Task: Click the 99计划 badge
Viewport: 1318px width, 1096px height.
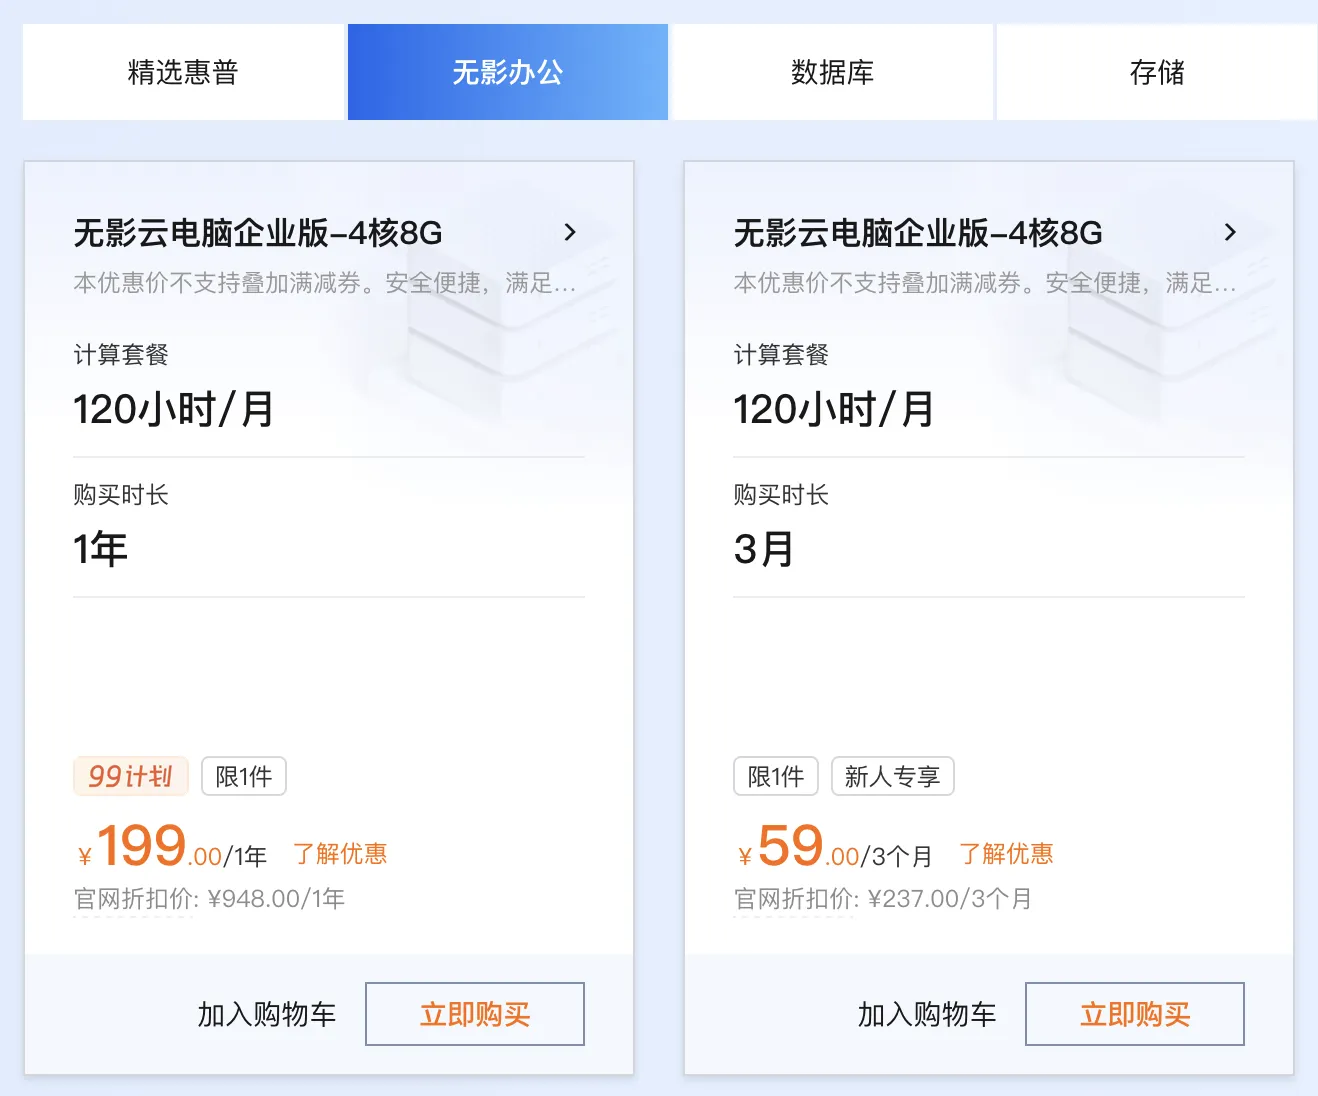Action: click(131, 776)
